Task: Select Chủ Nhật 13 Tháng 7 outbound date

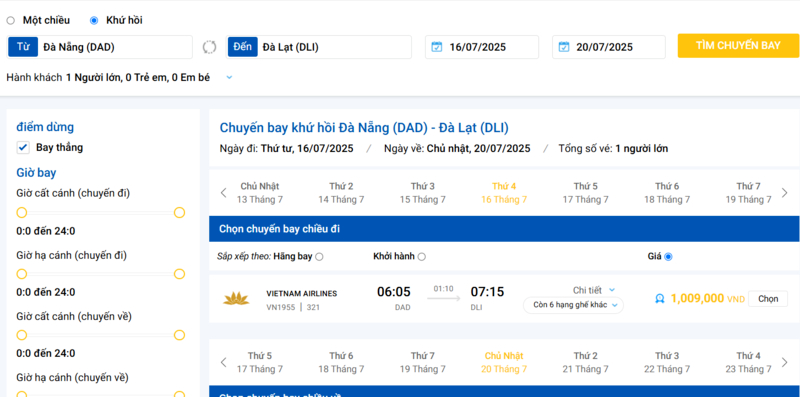Action: point(260,193)
